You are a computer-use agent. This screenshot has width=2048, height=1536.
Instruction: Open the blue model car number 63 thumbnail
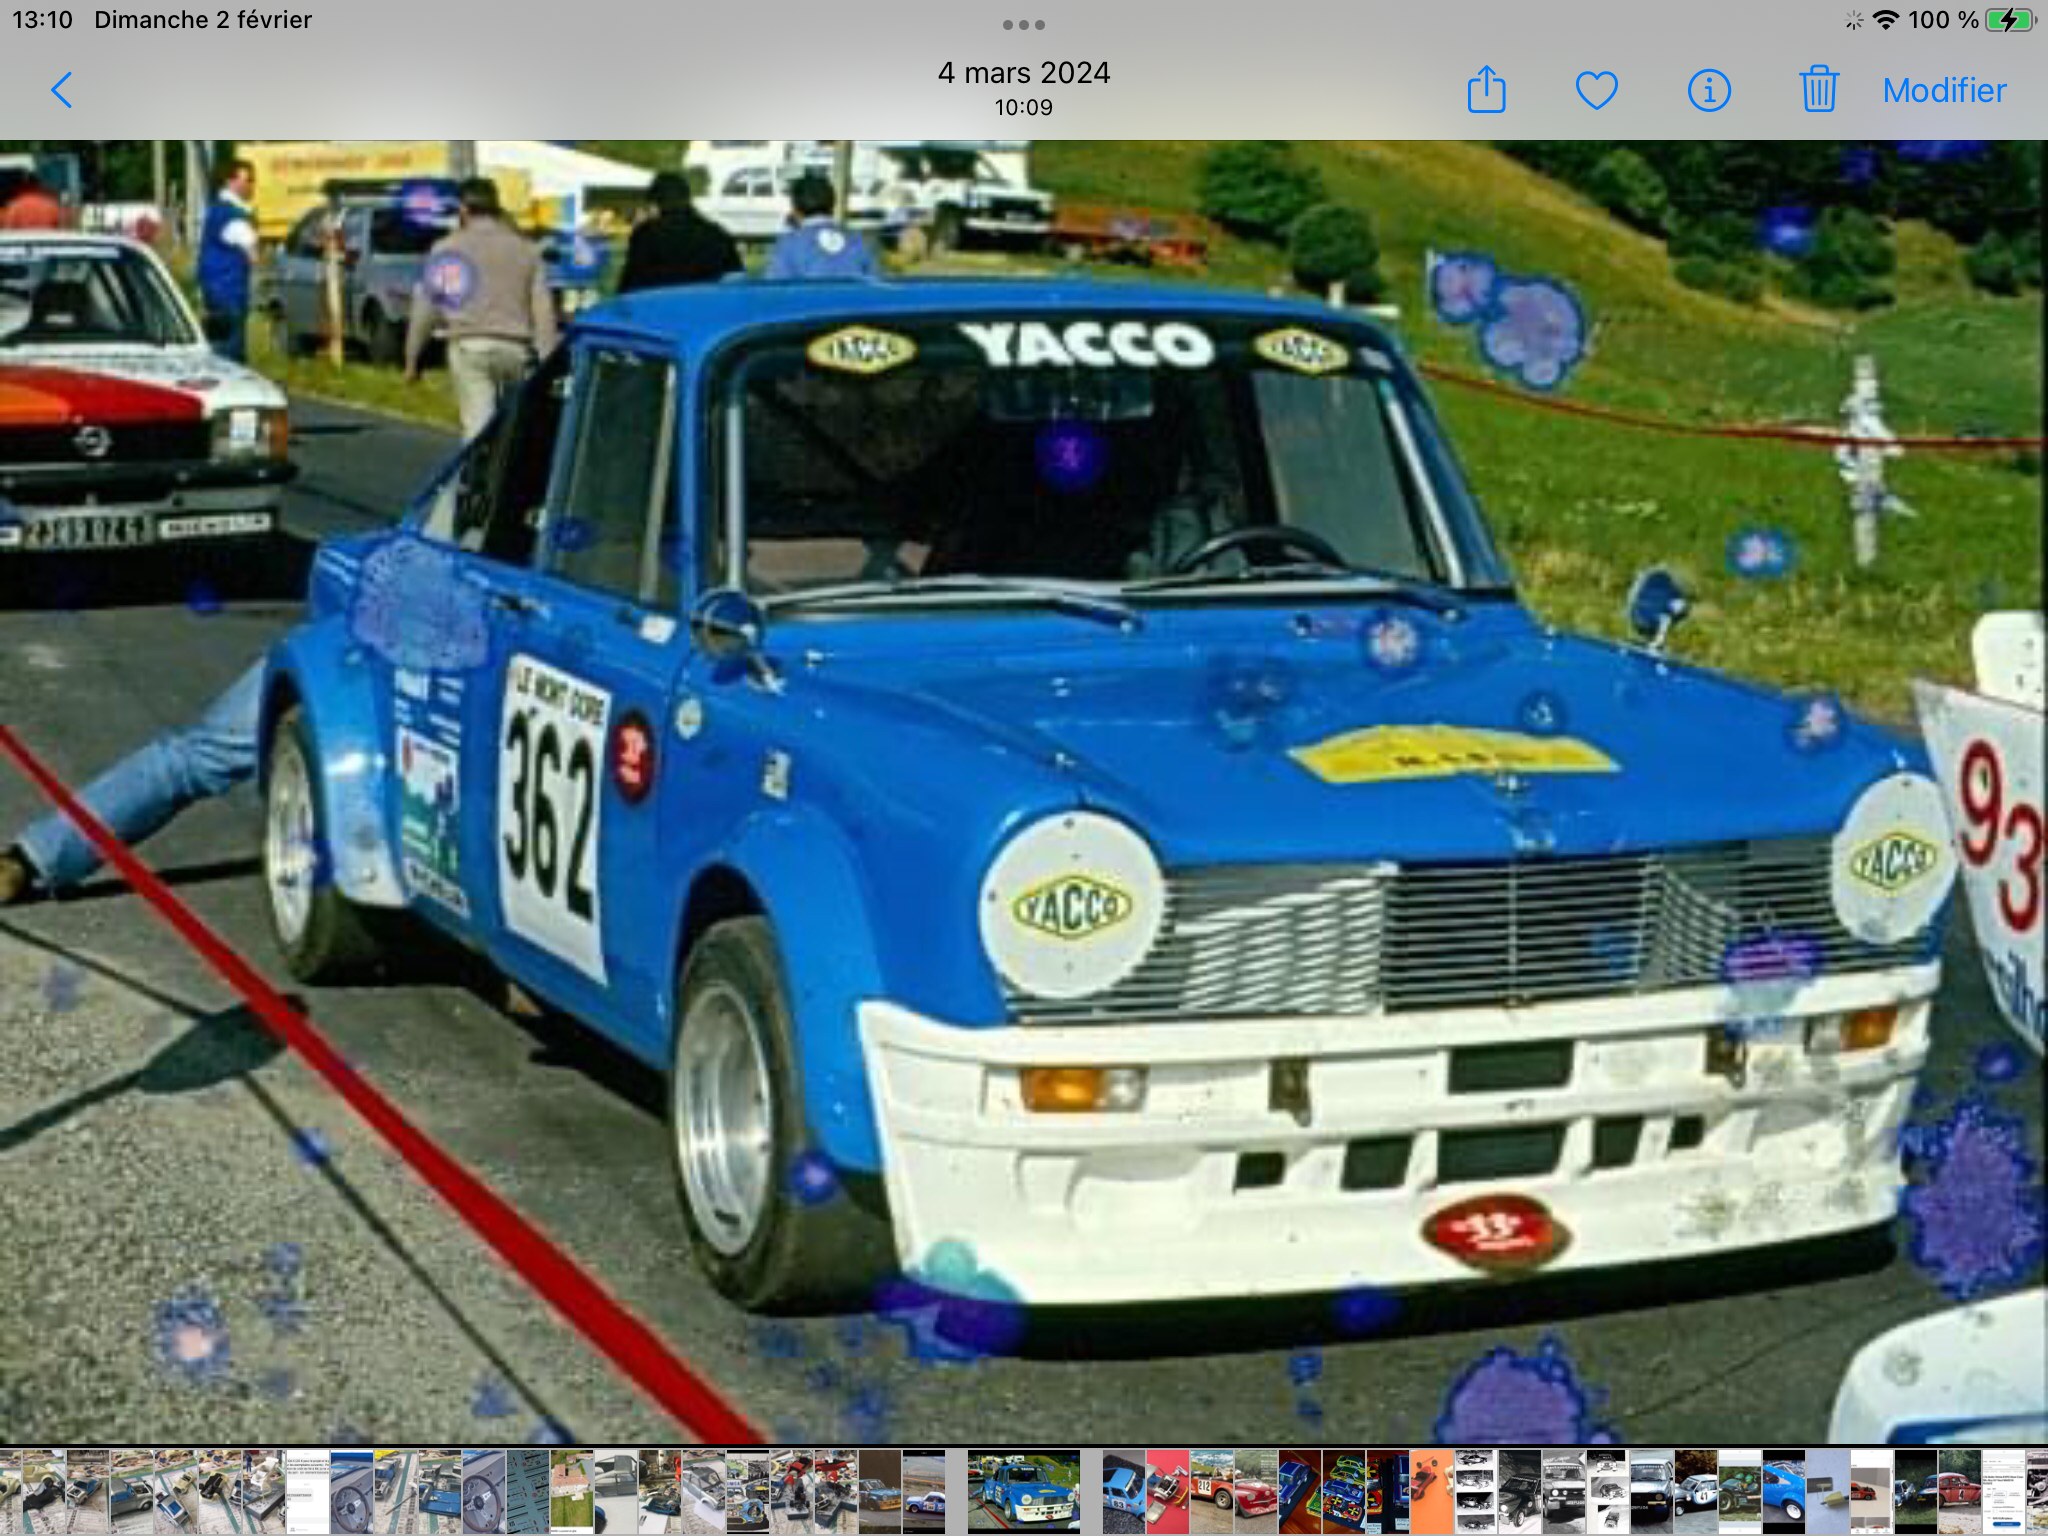[x=1124, y=1491]
